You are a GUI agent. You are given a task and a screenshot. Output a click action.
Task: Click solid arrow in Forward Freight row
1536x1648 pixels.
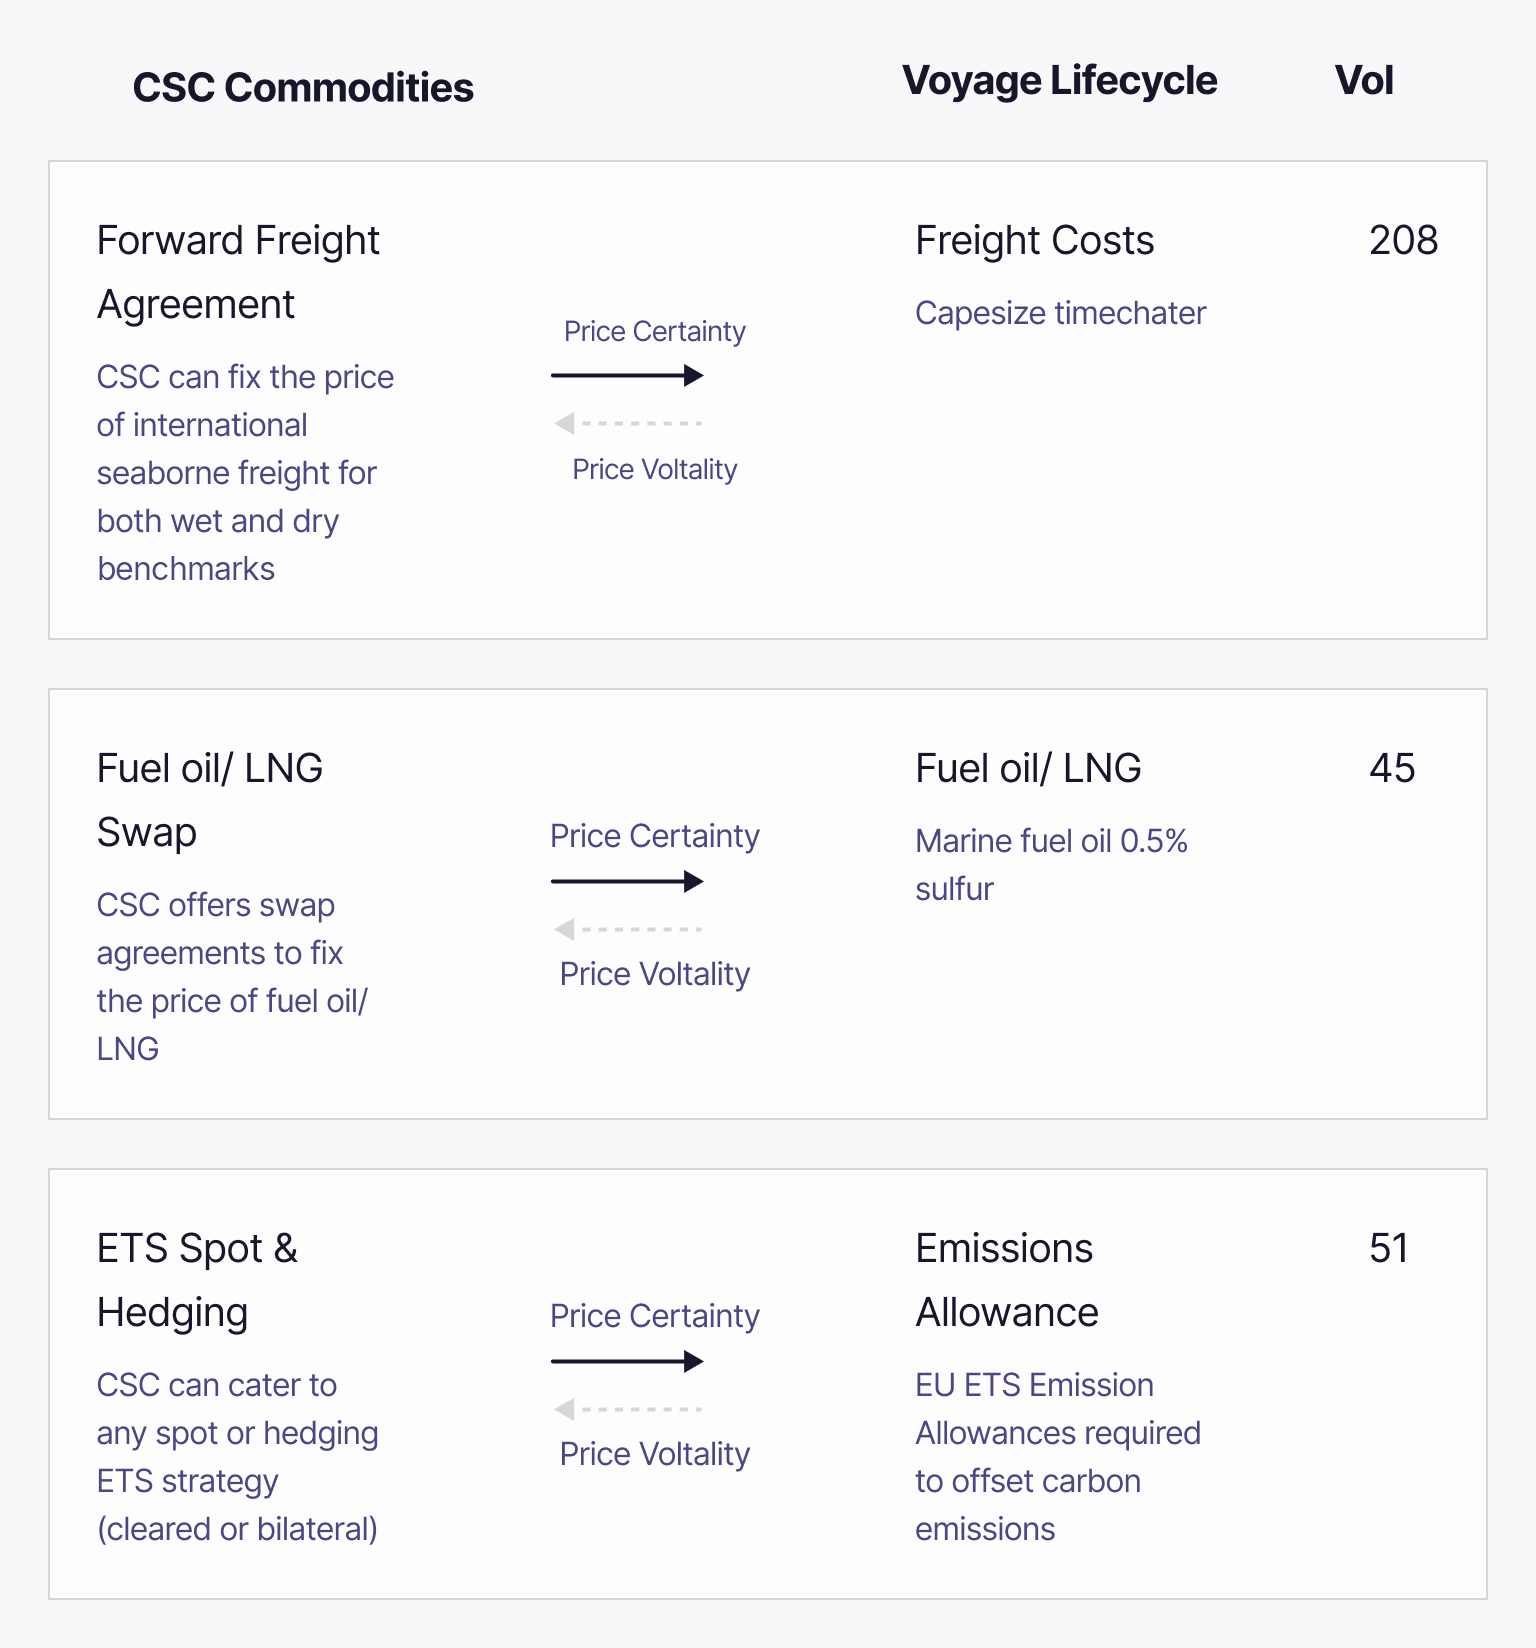coord(627,376)
